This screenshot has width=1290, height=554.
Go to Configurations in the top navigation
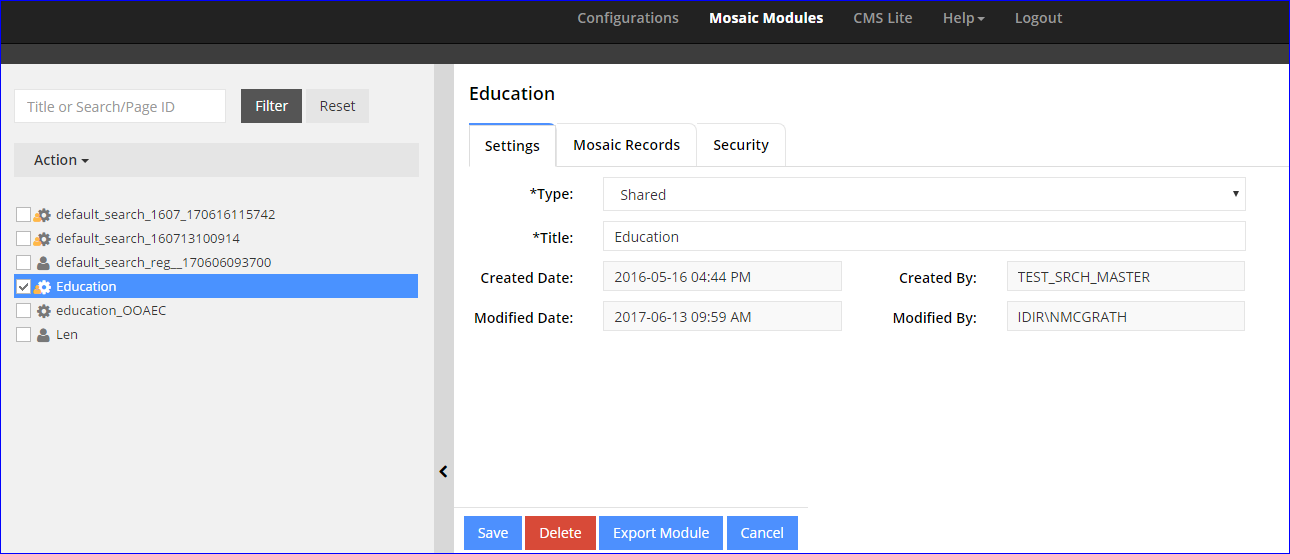(627, 18)
